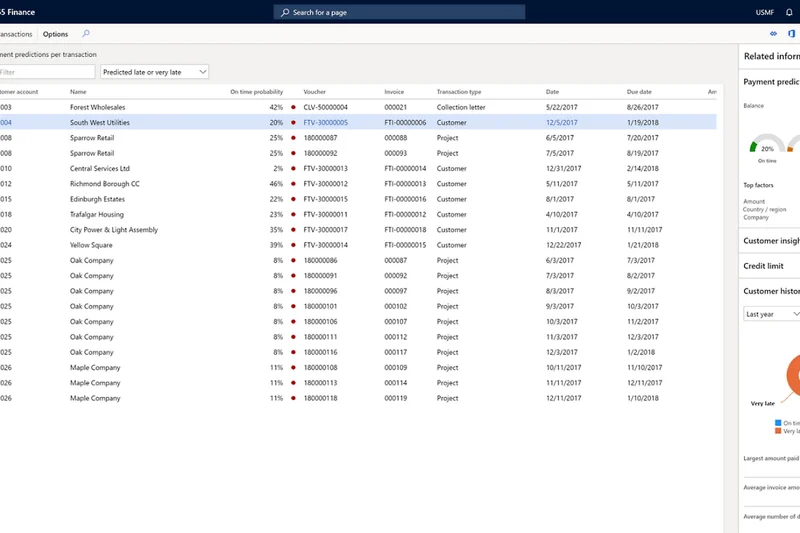The image size is (800, 533).
Task: Collapse the Payment predictions section
Action: (x=771, y=82)
